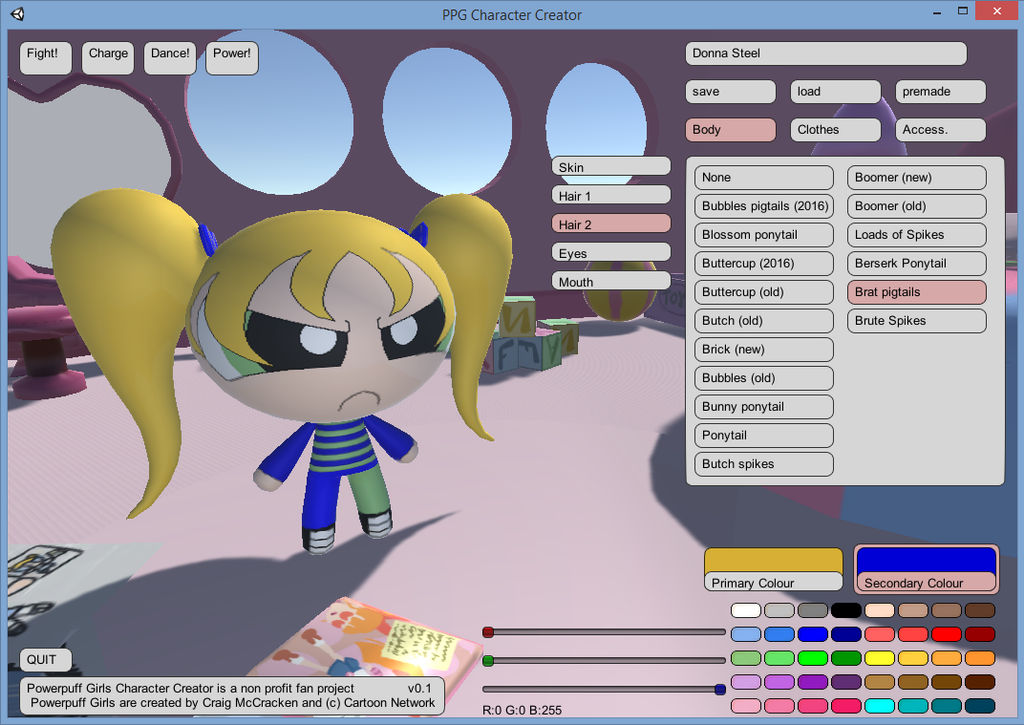Image resolution: width=1024 pixels, height=725 pixels.
Task: Select the Eyes category
Action: (610, 251)
